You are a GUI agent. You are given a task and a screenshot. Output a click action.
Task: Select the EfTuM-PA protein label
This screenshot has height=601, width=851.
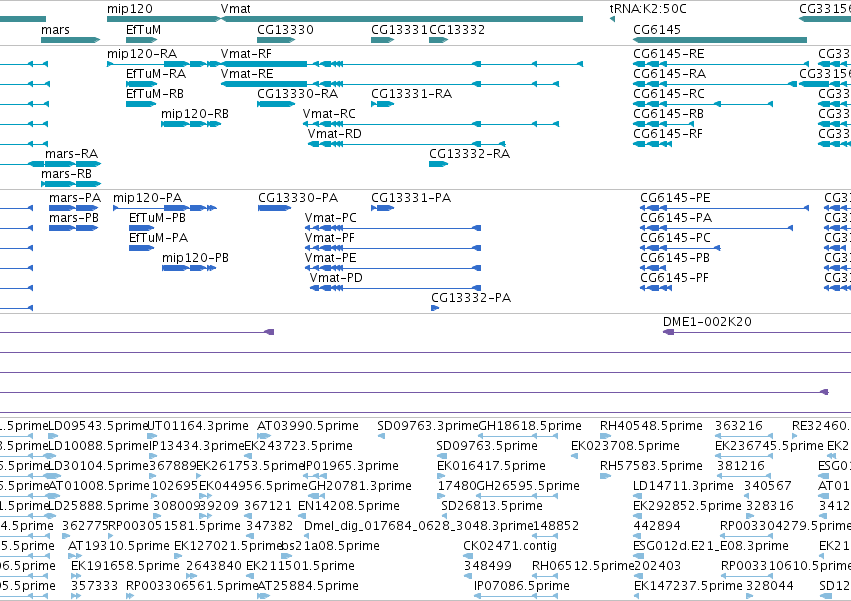click(x=158, y=238)
